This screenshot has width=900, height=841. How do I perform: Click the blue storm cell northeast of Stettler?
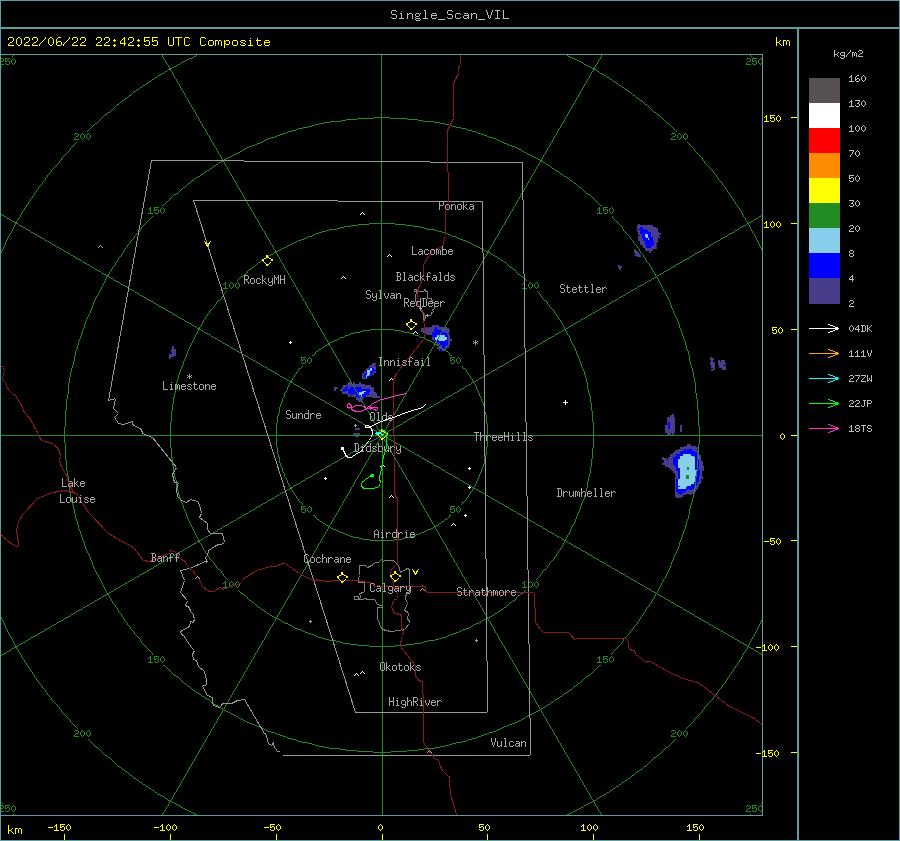(647, 238)
